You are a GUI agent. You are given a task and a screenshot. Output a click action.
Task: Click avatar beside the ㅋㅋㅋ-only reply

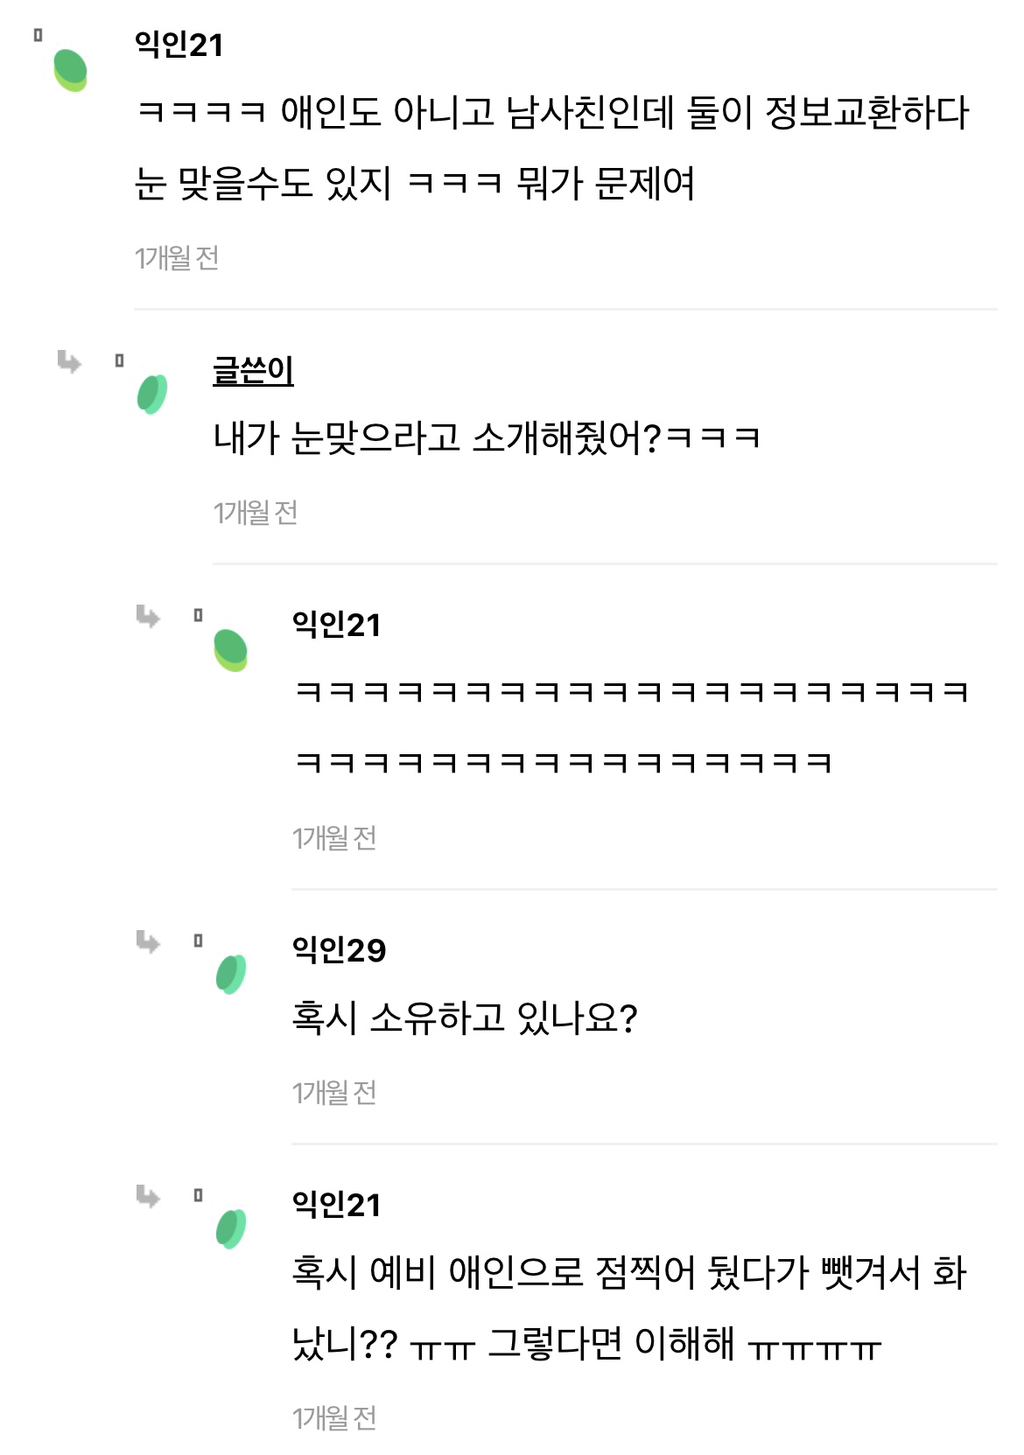coord(231,650)
